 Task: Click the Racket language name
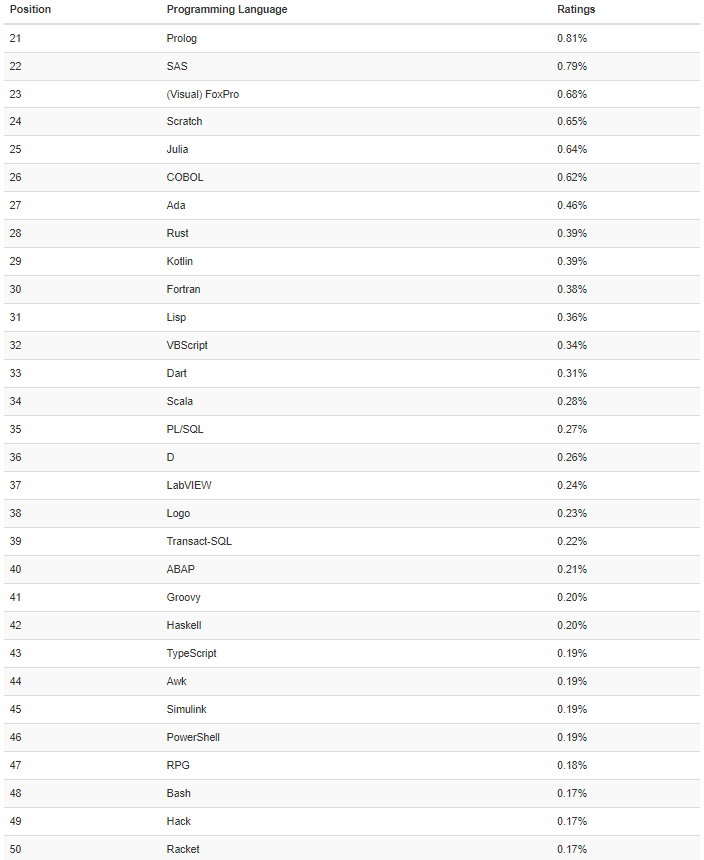[x=183, y=849]
